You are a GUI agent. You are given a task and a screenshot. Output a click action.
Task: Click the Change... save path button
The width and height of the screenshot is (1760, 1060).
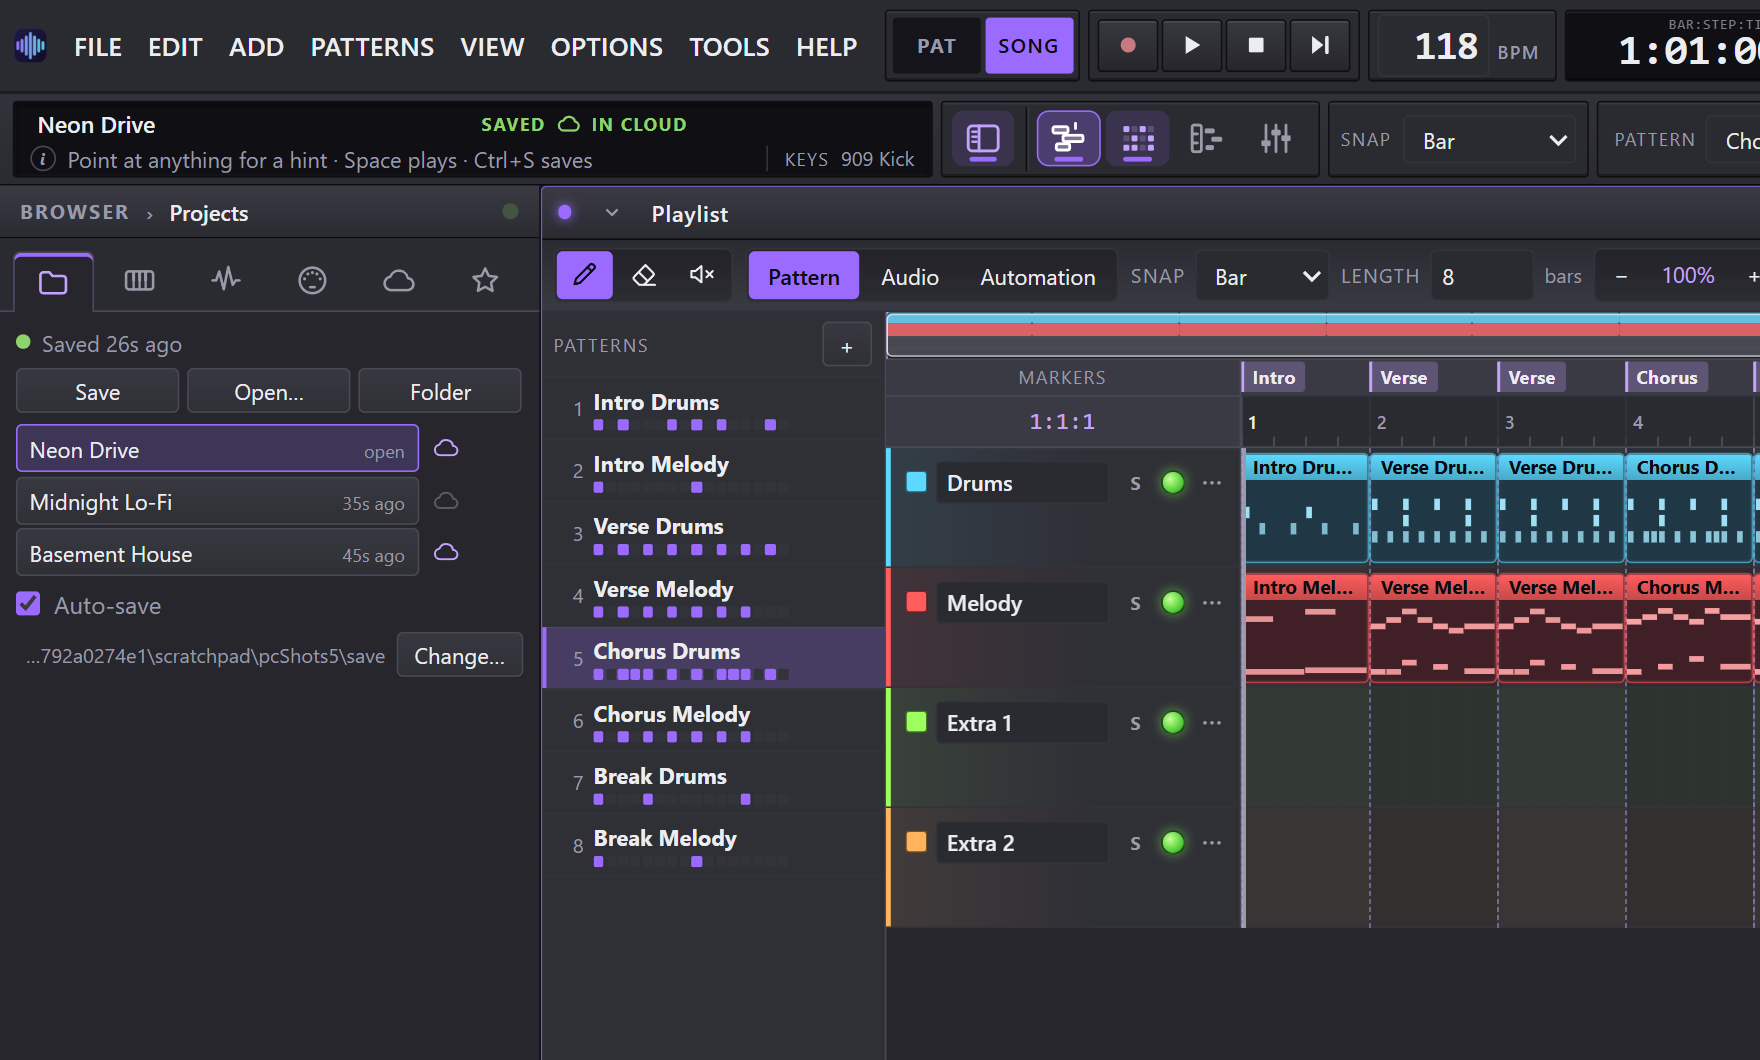[x=459, y=655]
